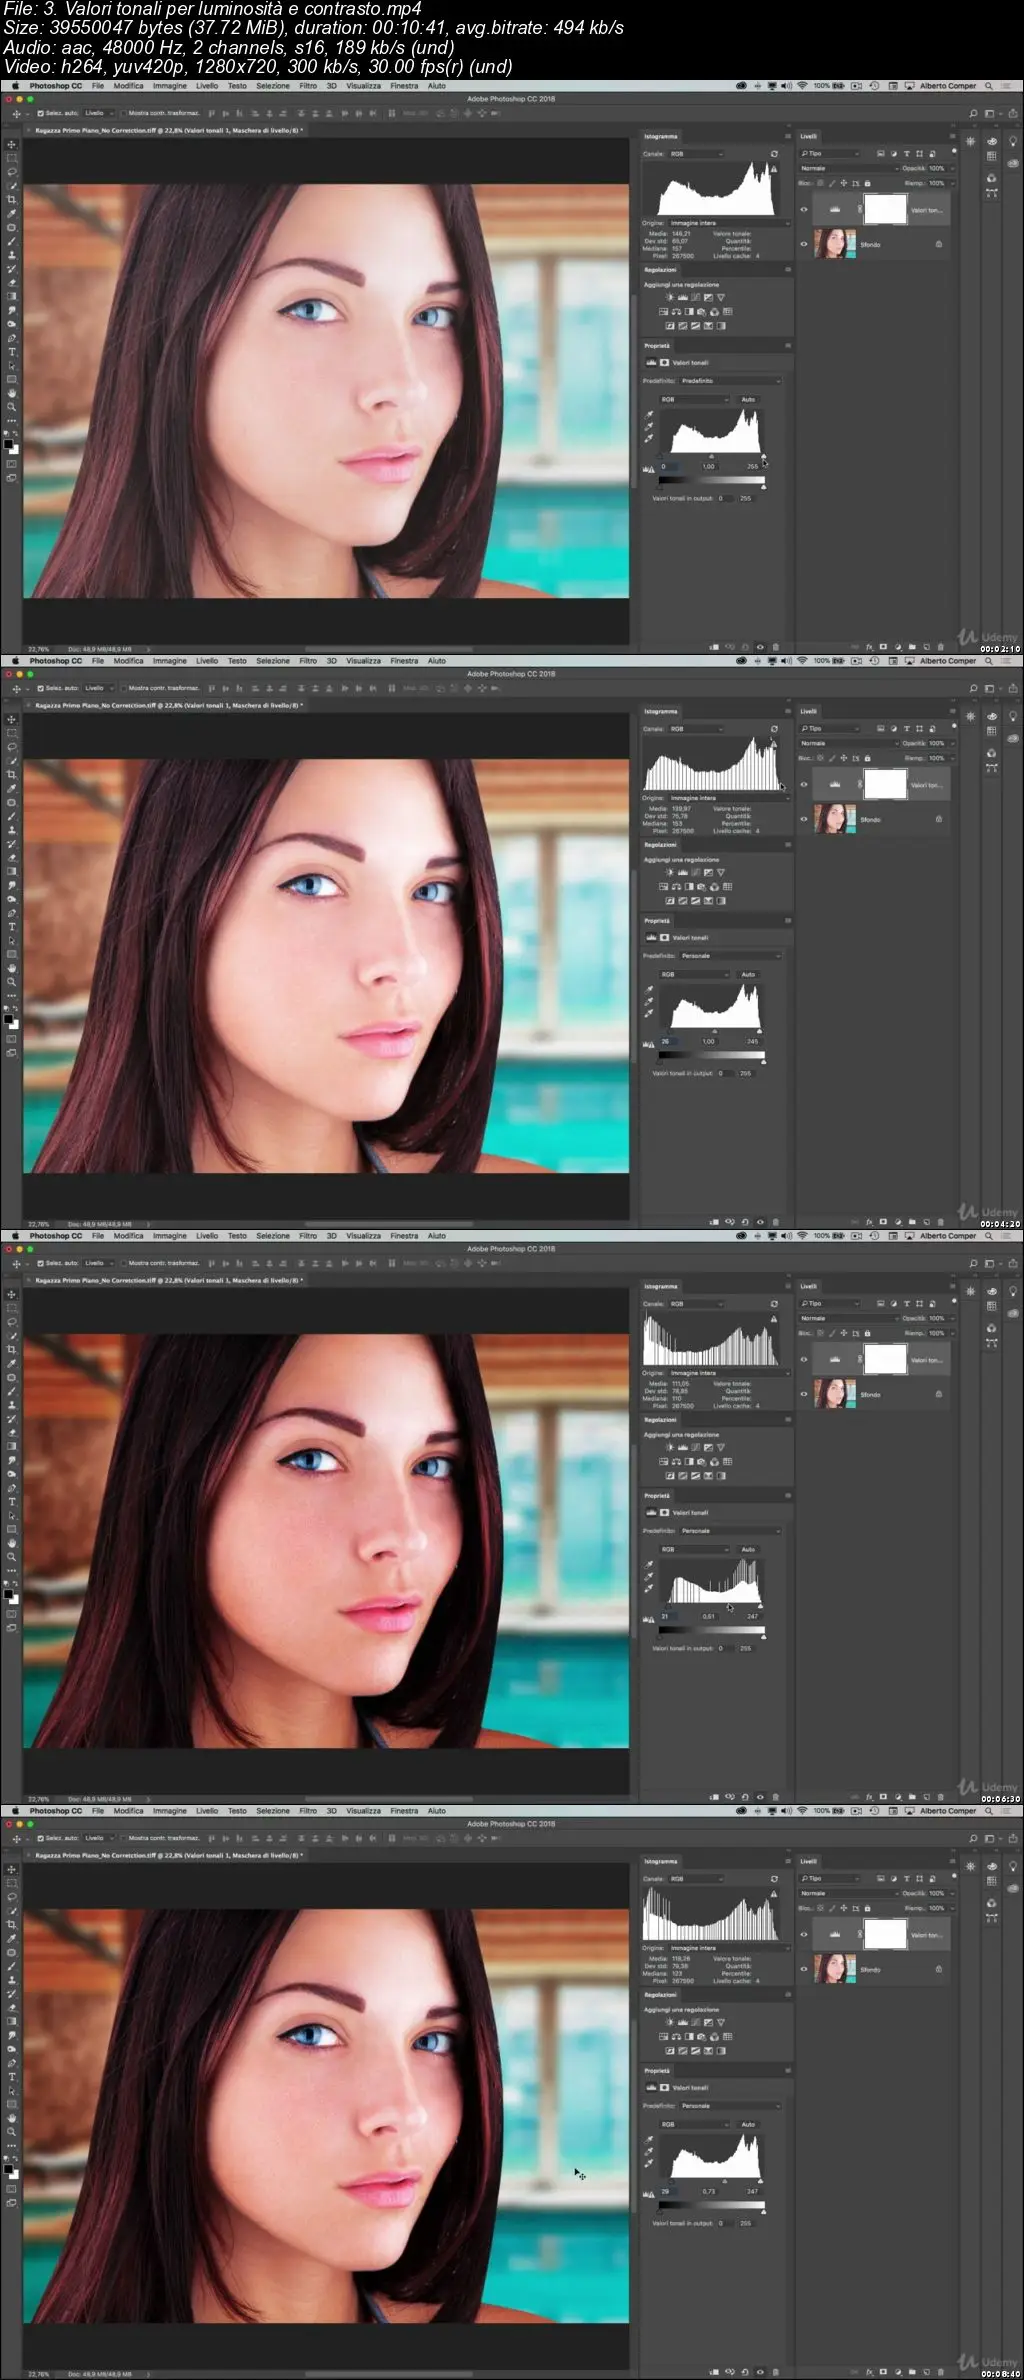Select the Clone Stamp tool in the second frame
Viewport: 1024px width, 2380px height.
(12, 830)
